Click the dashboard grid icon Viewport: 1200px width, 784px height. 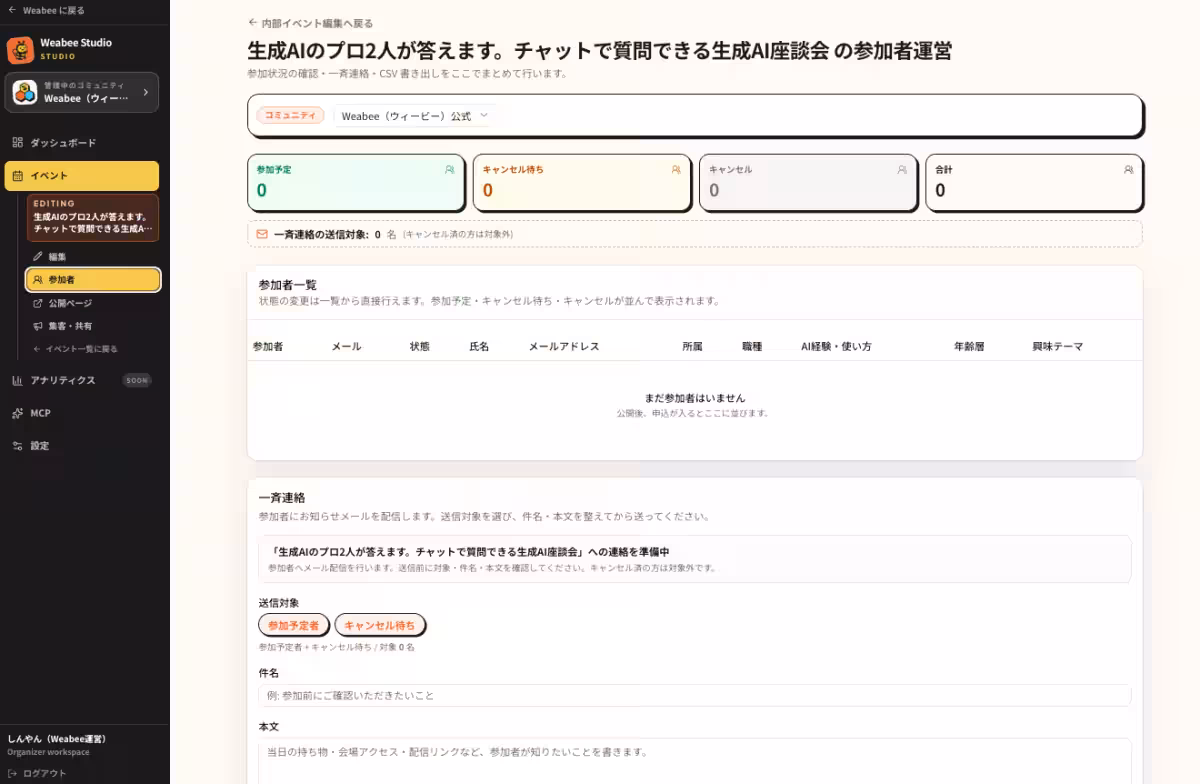click(x=17, y=143)
